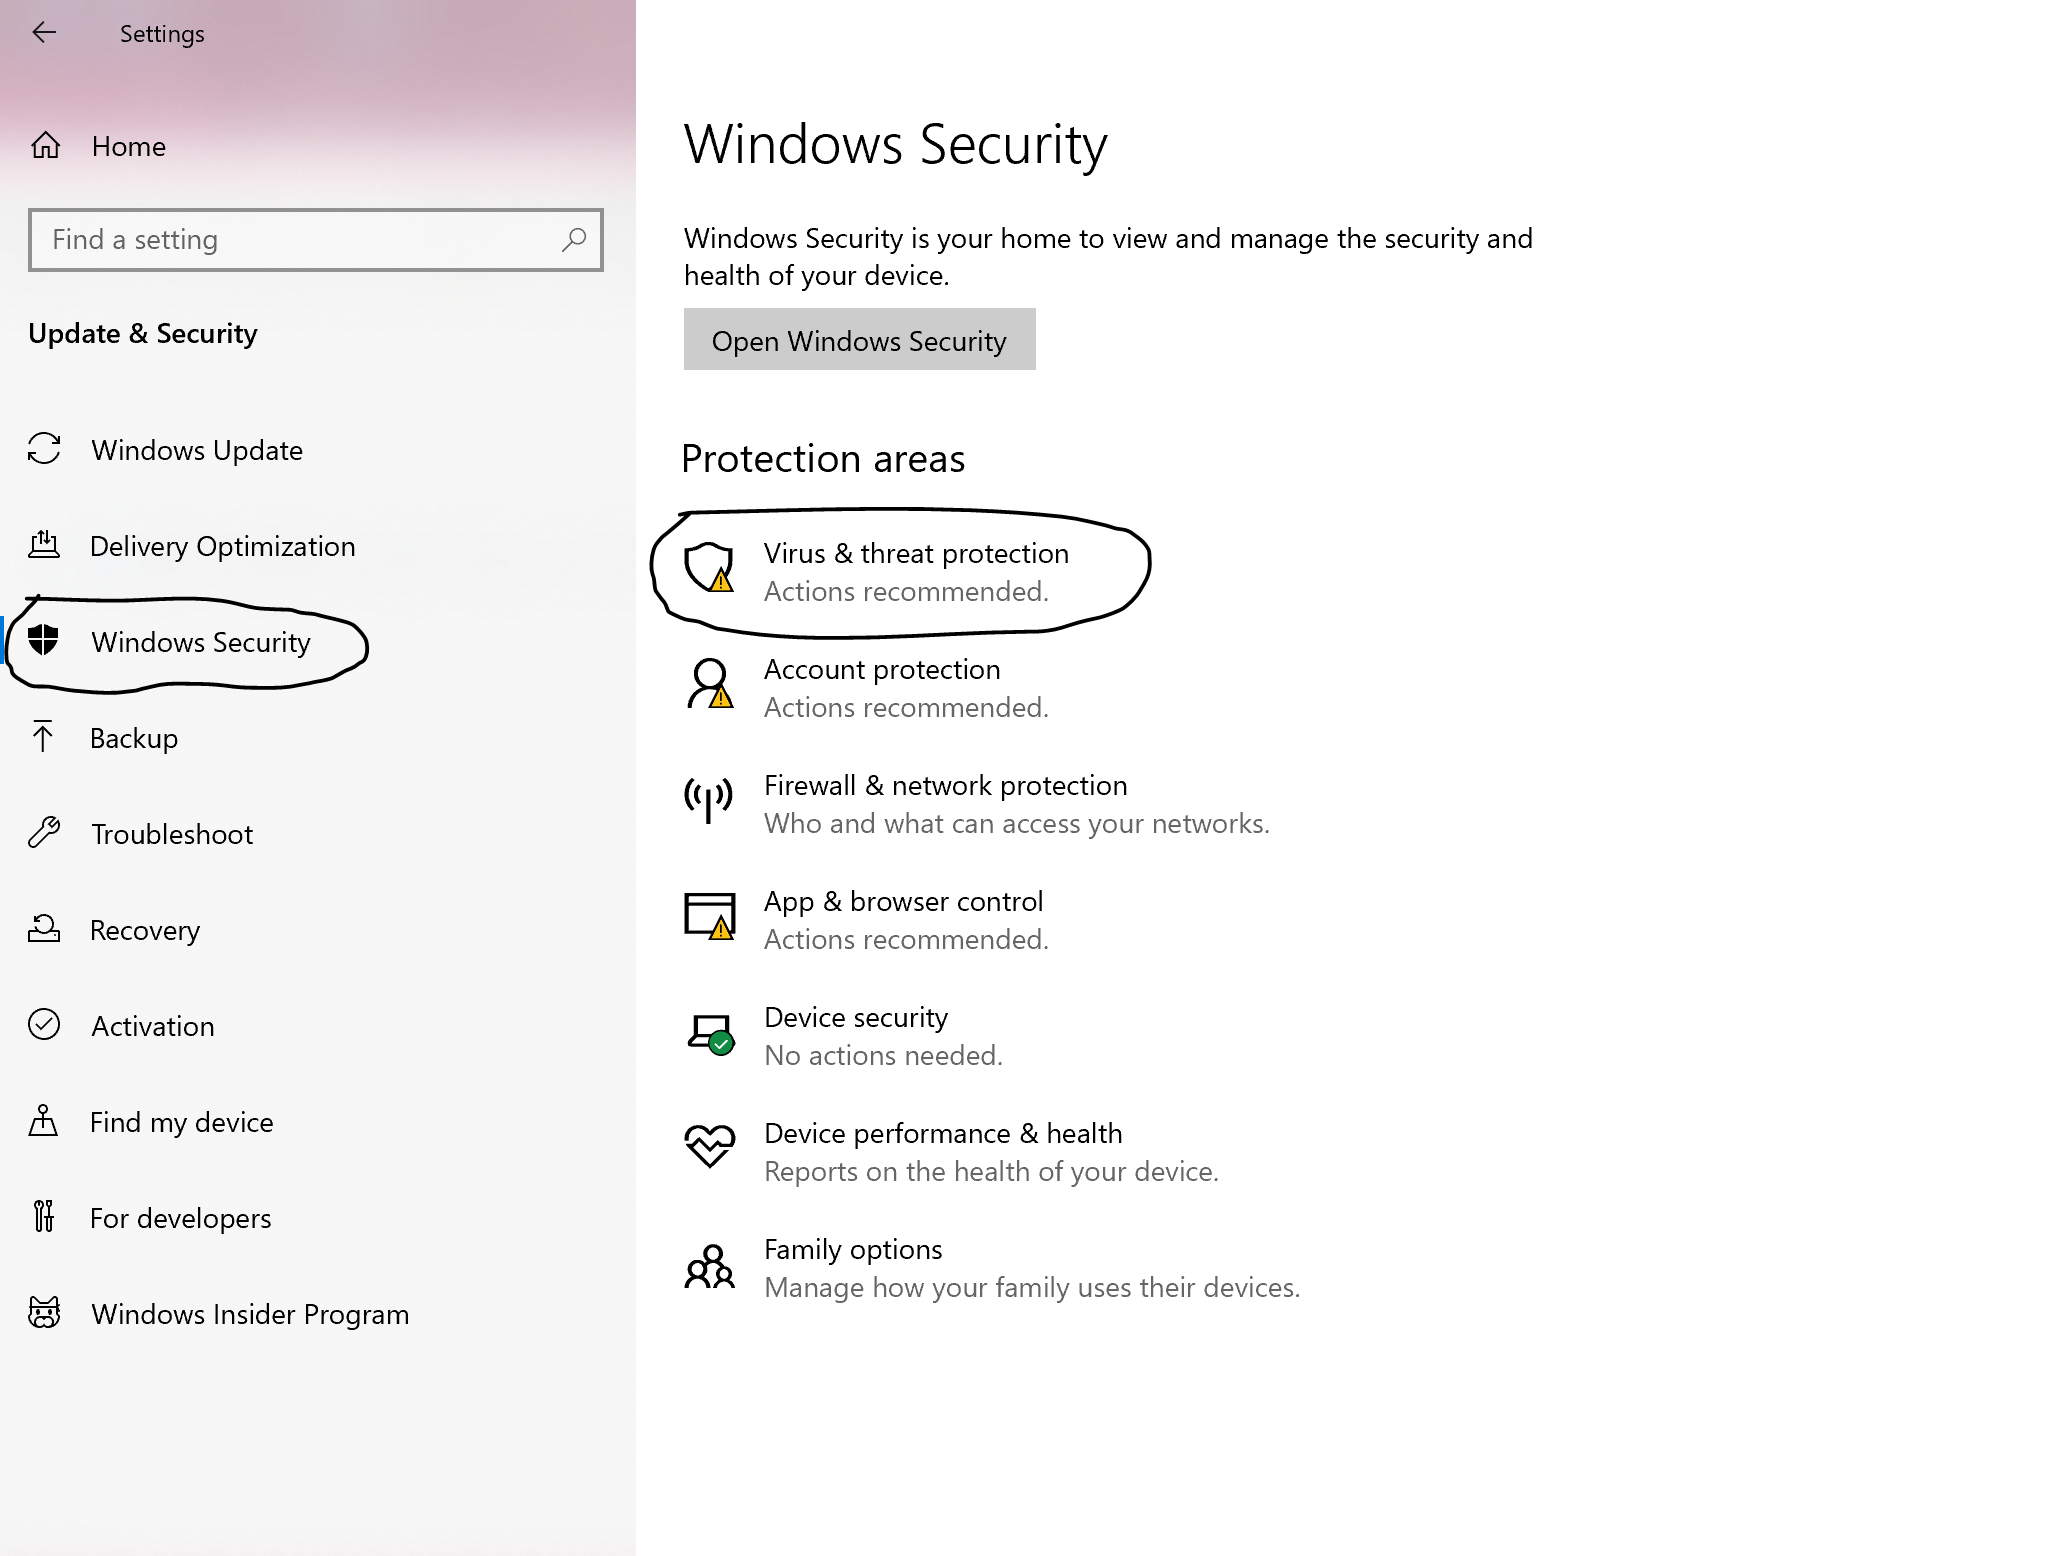Open the App & browser control icon
The width and height of the screenshot is (2051, 1556).
pos(709,916)
